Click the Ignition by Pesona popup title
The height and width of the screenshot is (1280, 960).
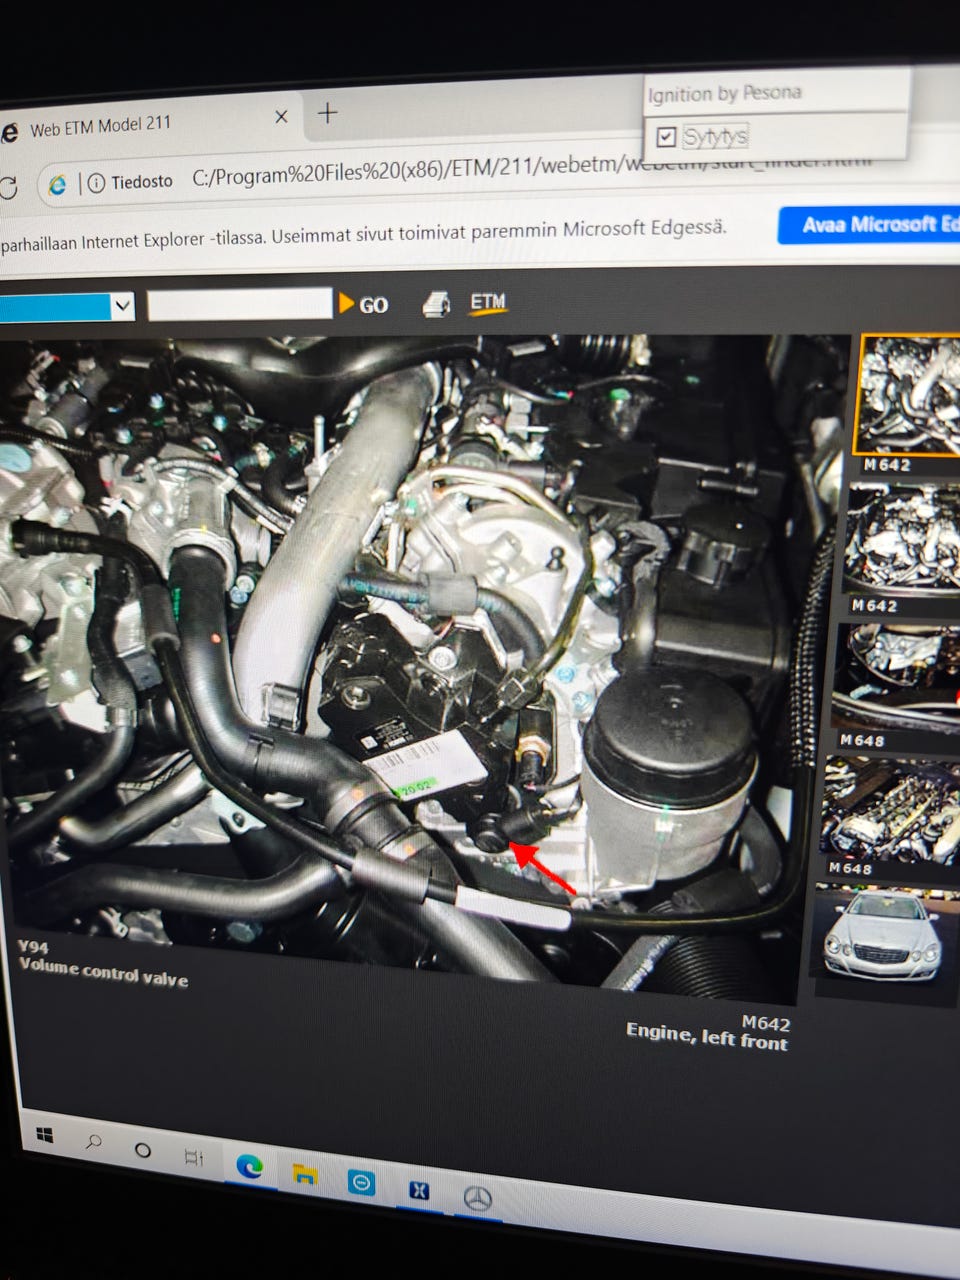pos(724,93)
